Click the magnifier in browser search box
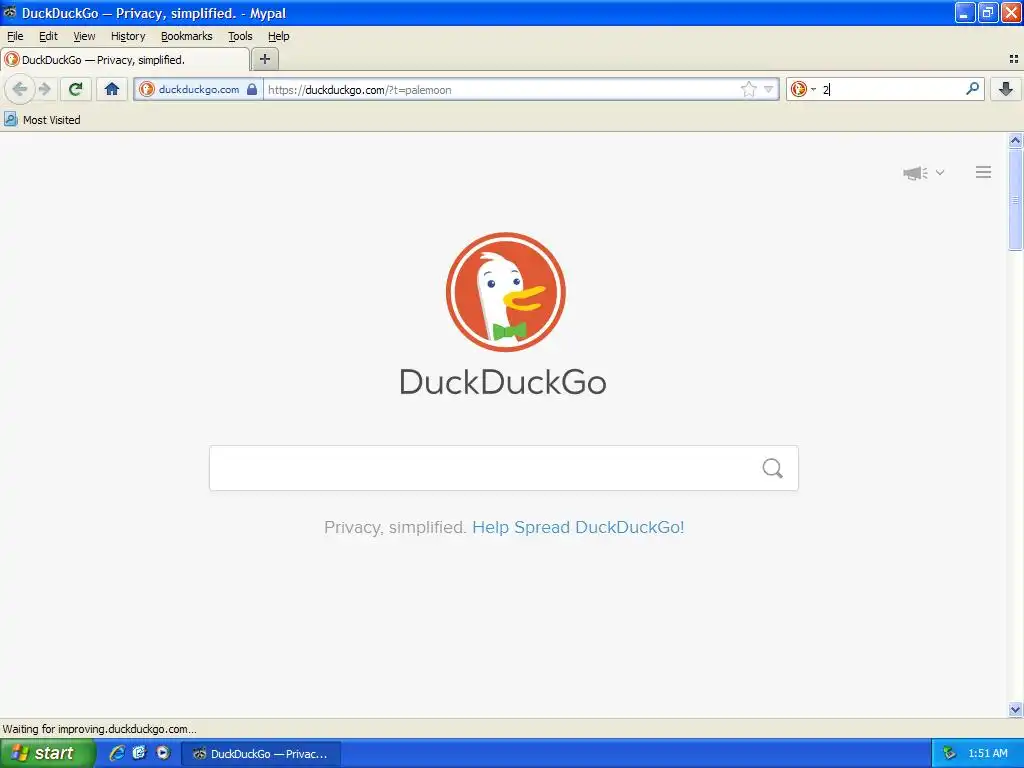The height and width of the screenshot is (768, 1024). point(972,89)
